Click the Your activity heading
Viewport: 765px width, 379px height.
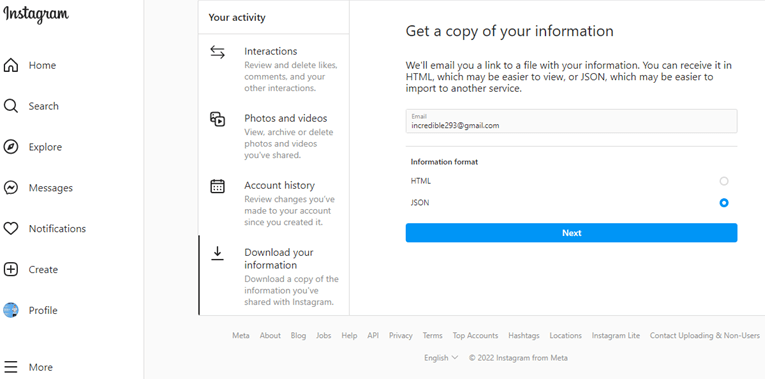237,18
